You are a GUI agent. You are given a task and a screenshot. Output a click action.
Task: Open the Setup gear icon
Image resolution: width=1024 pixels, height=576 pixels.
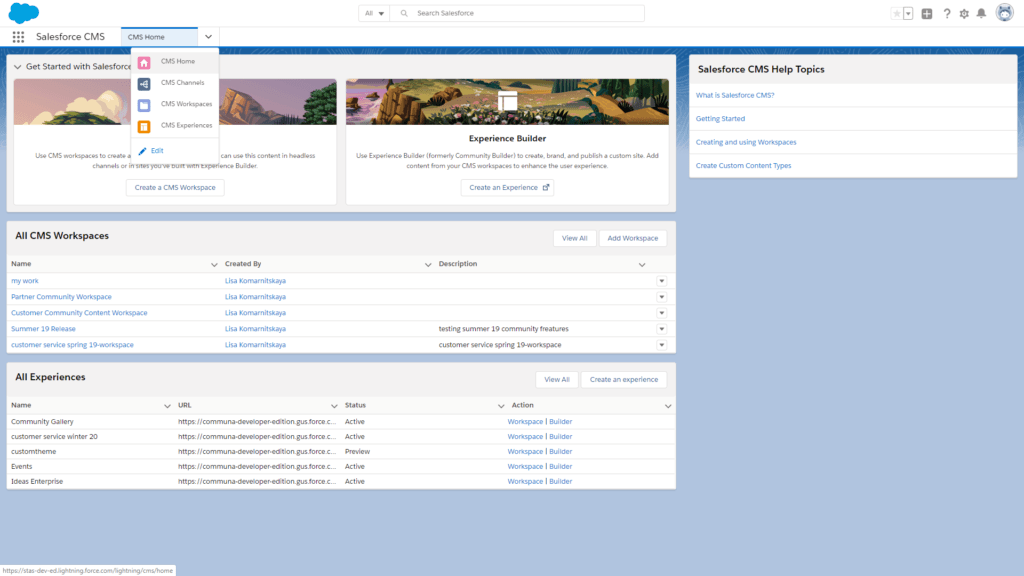(964, 13)
